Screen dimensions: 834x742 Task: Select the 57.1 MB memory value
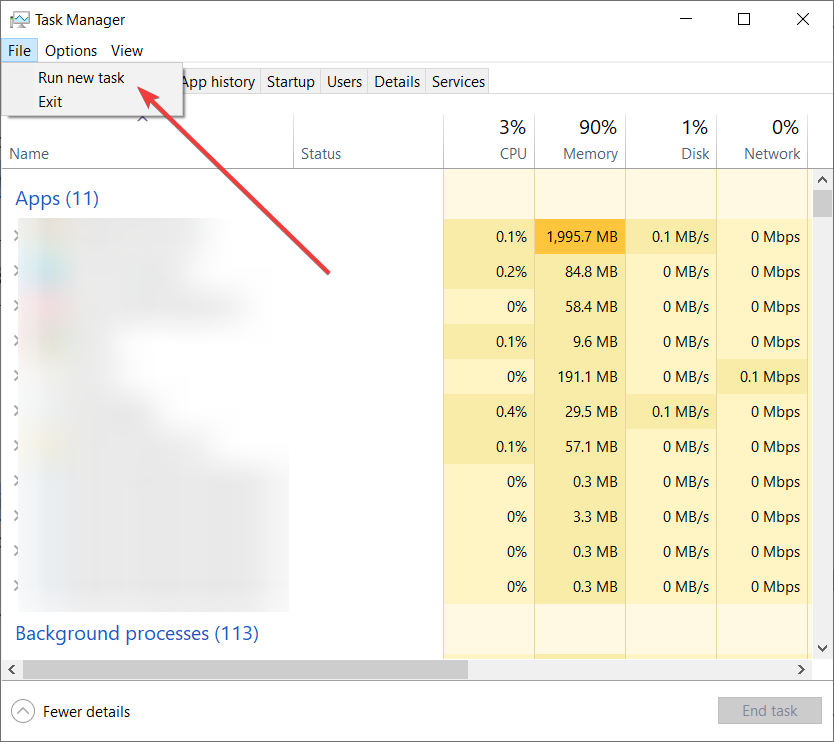click(591, 447)
